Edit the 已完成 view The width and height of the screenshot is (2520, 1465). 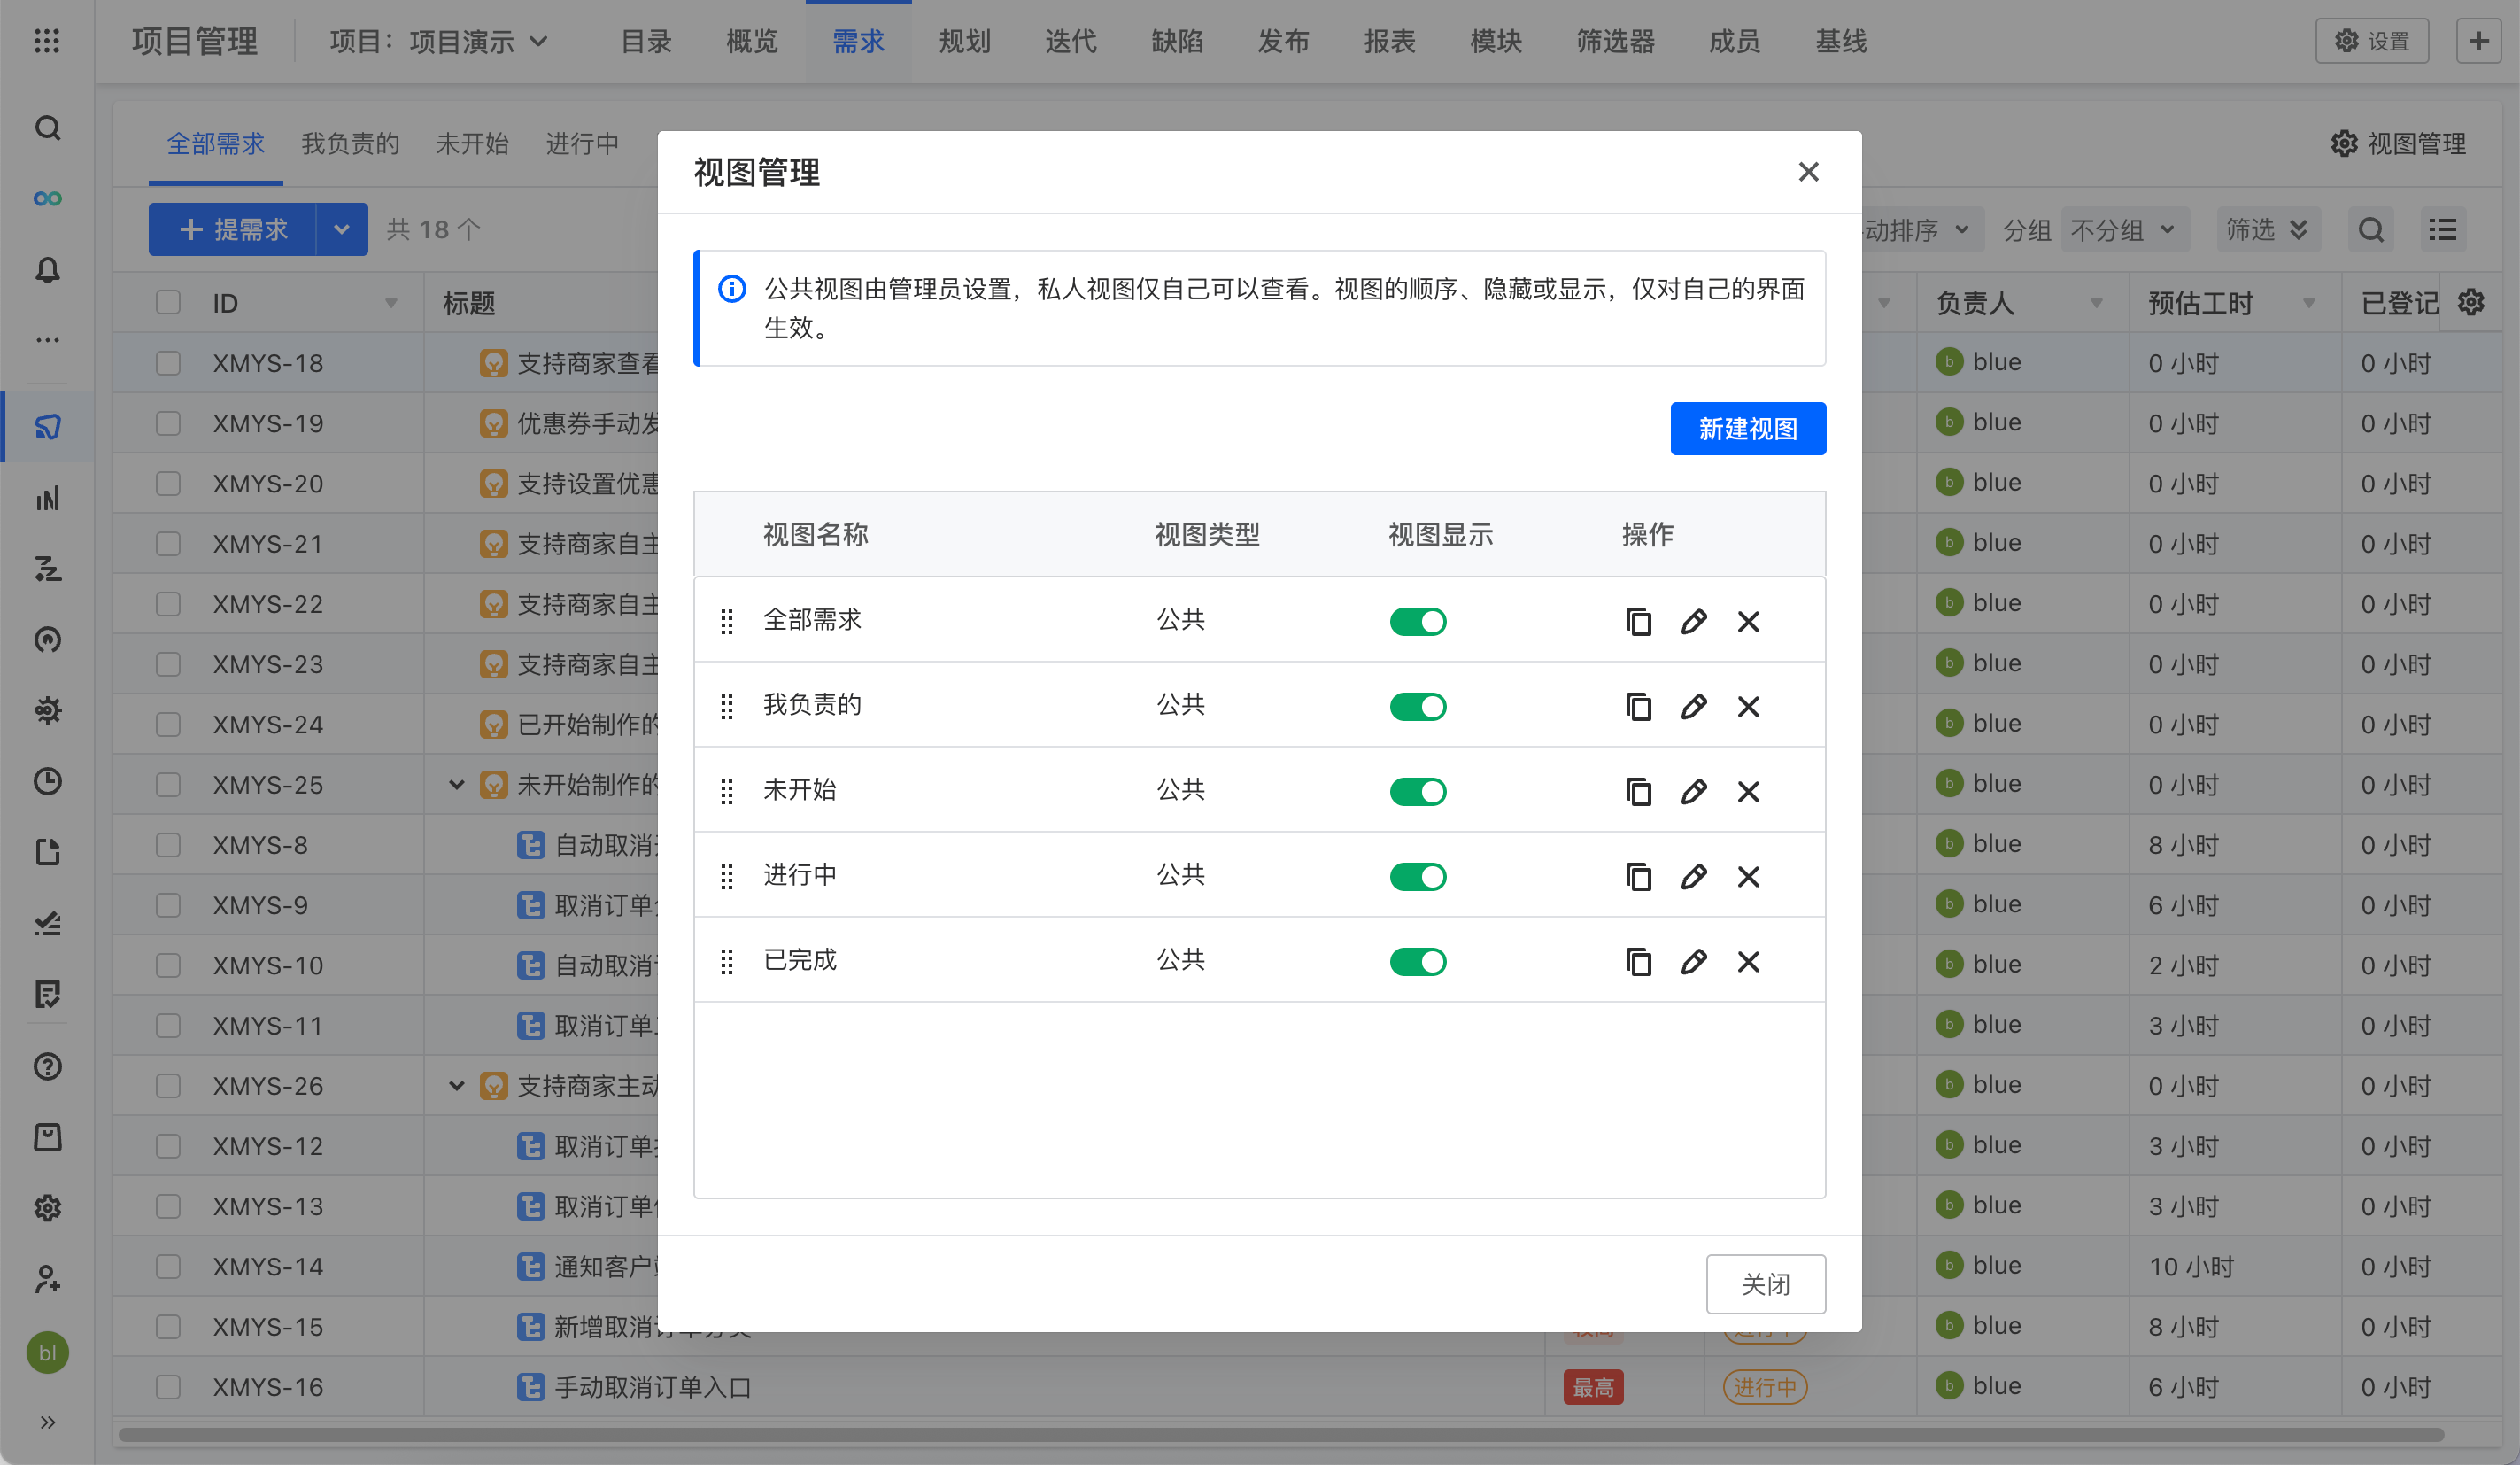click(1693, 961)
